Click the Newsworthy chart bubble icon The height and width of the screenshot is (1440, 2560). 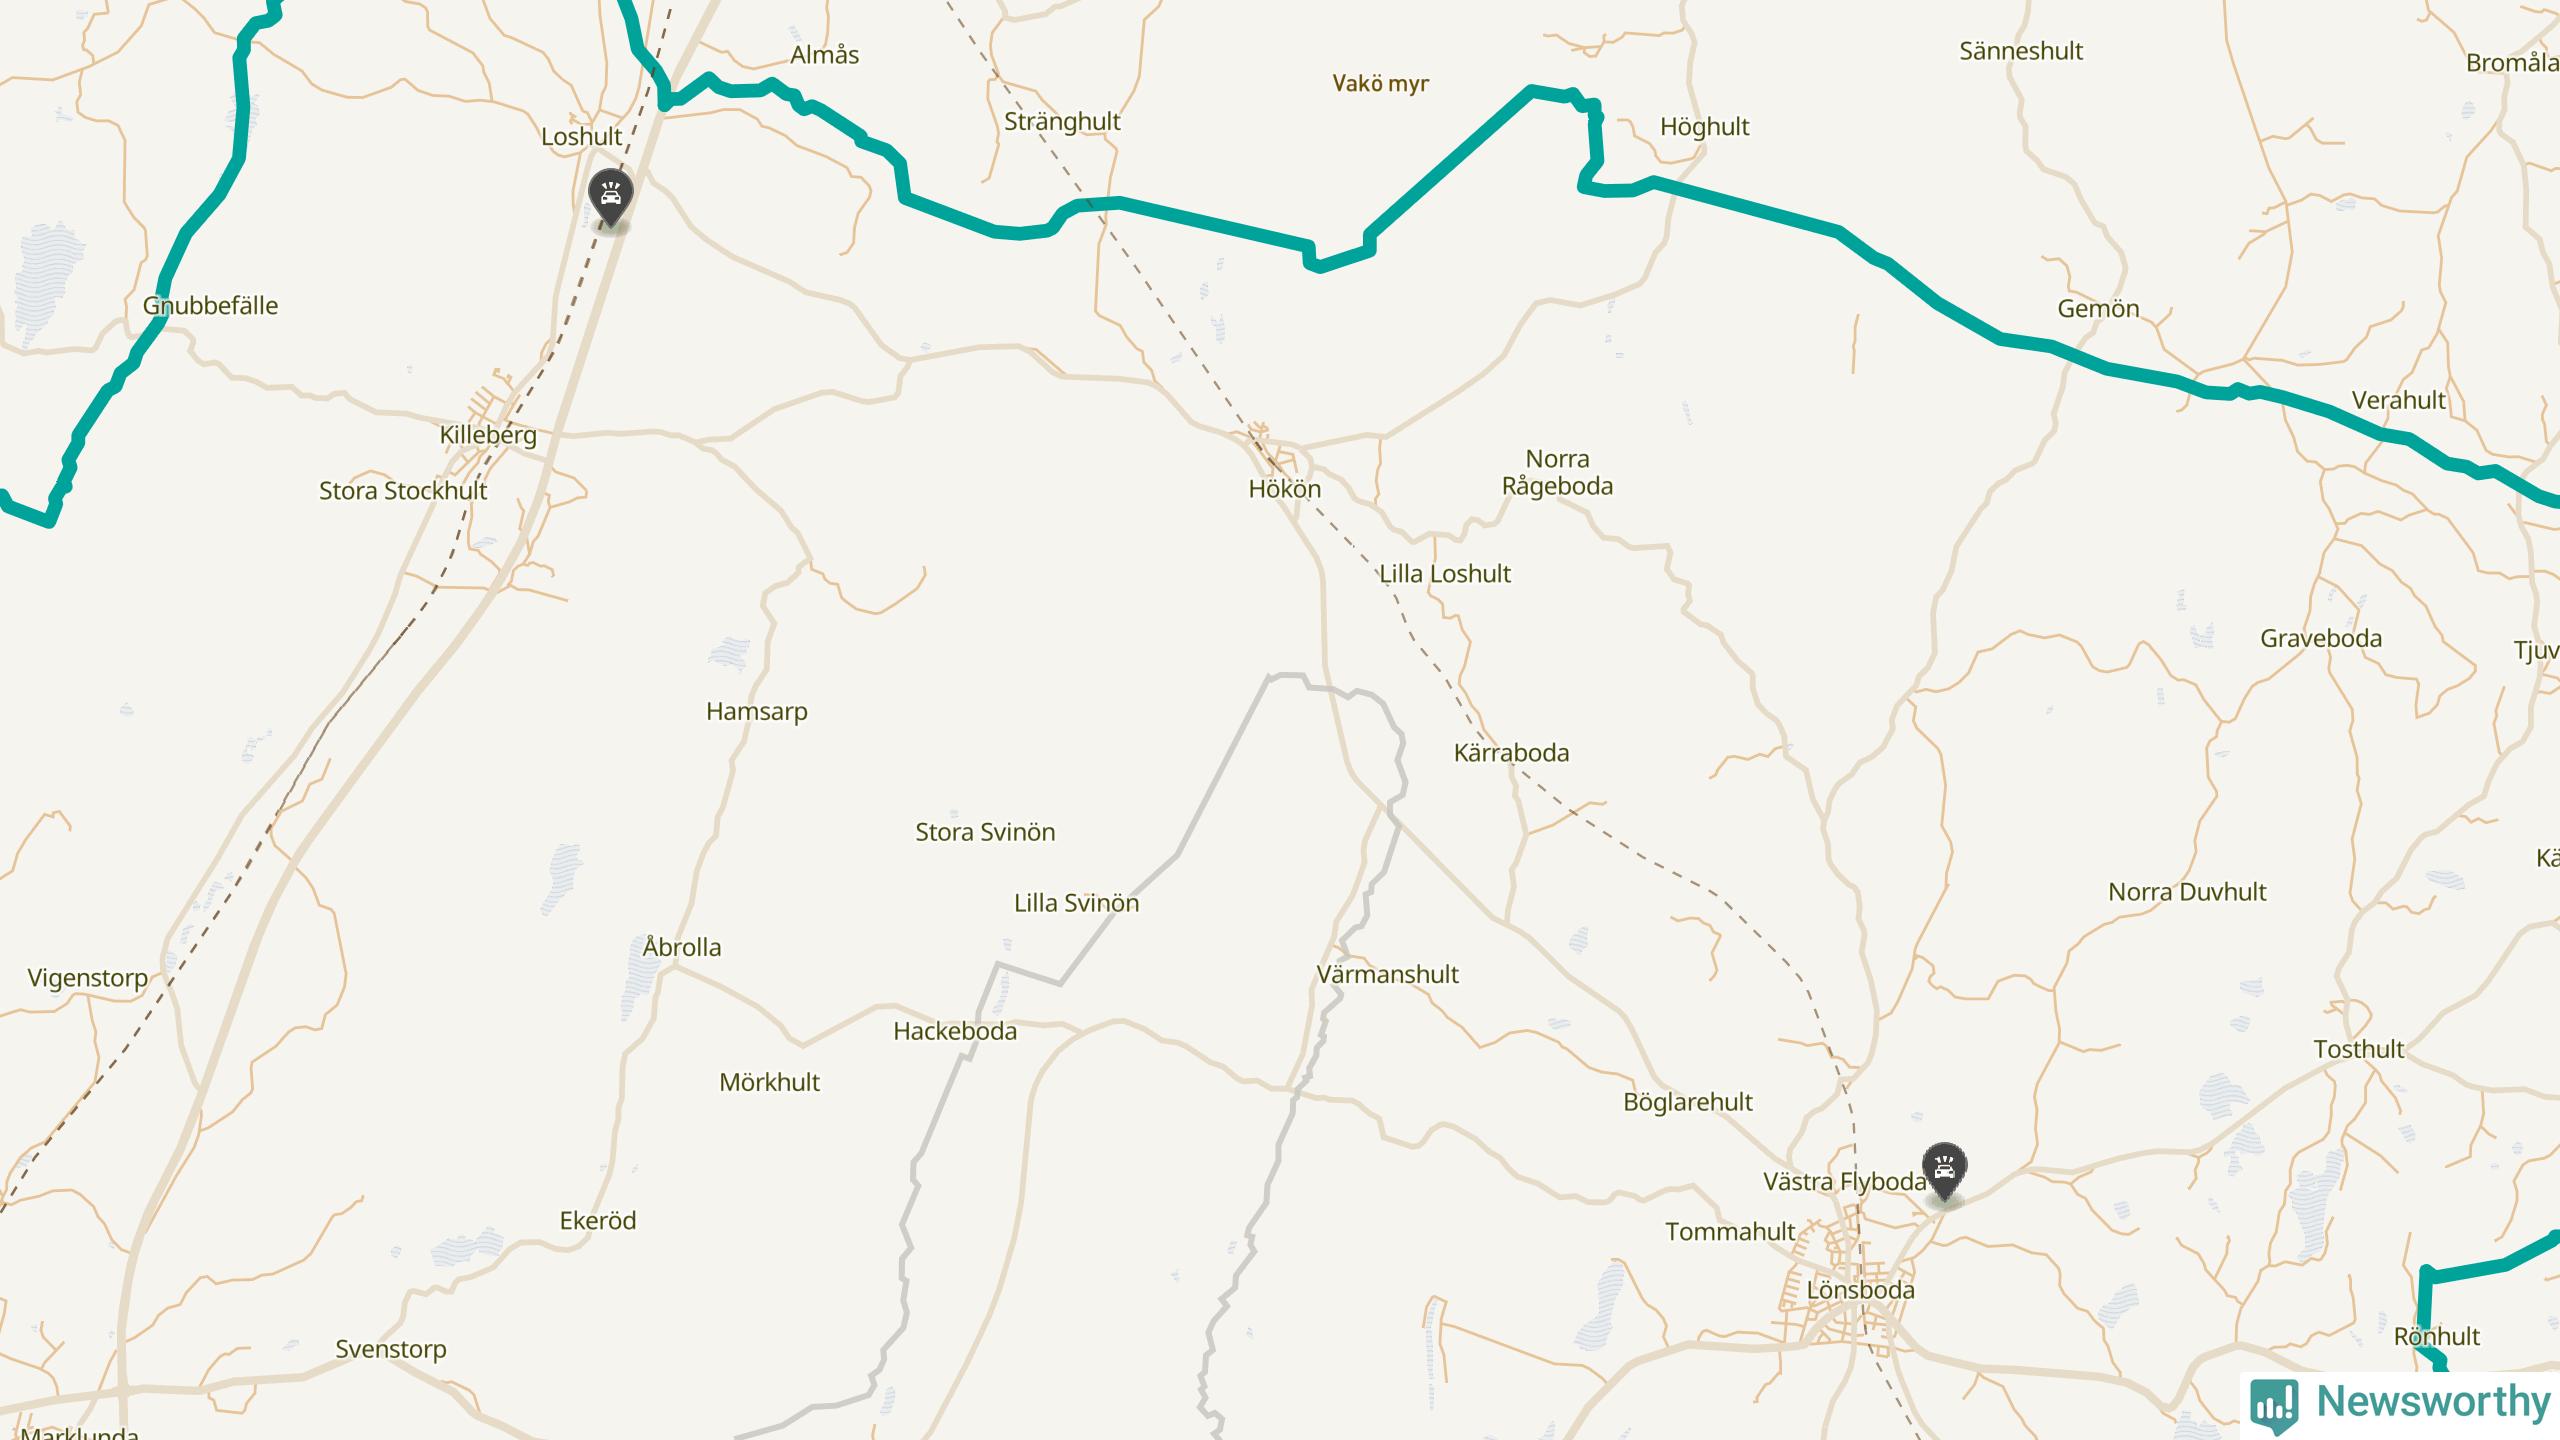click(2274, 1404)
